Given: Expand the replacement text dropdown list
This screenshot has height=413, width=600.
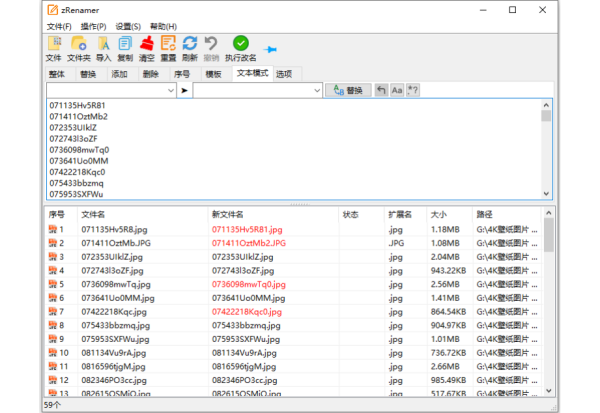Looking at the screenshot, I should pos(315,91).
